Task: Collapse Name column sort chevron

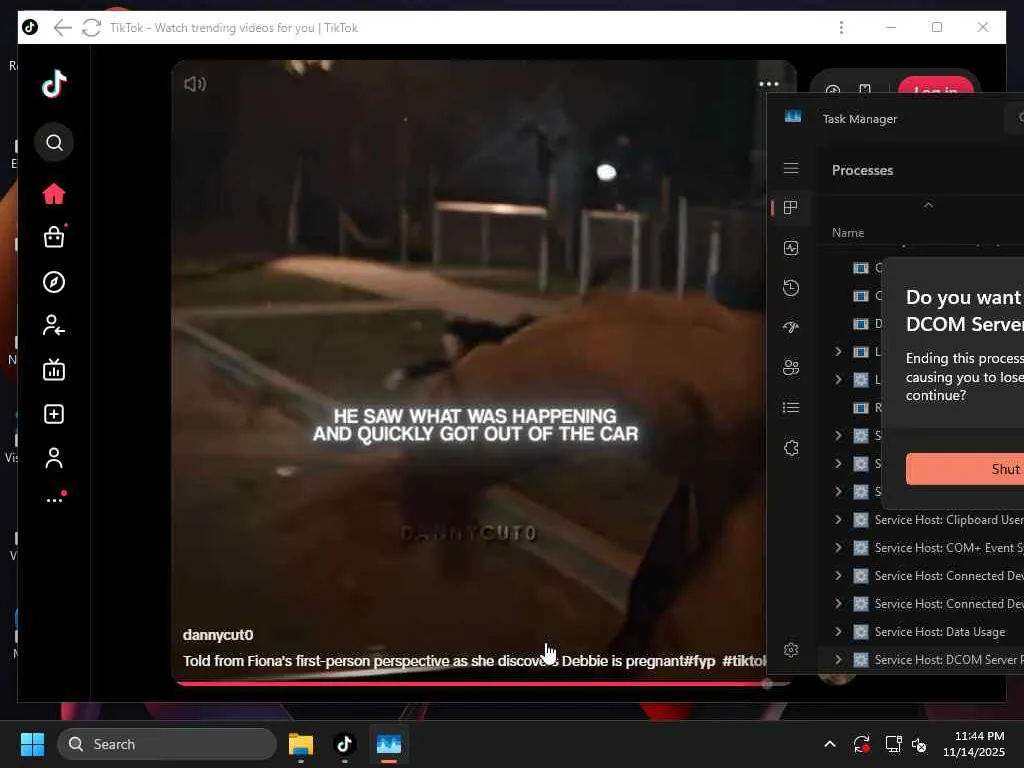Action: [928, 205]
